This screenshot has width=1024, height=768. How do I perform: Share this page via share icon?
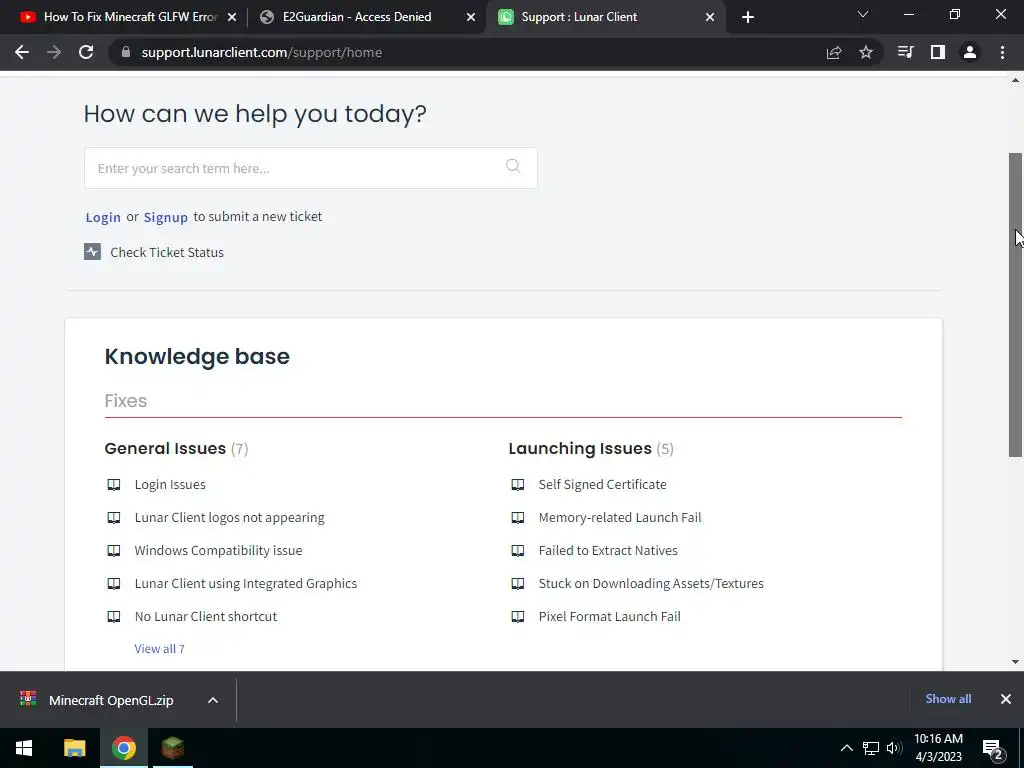[x=834, y=52]
